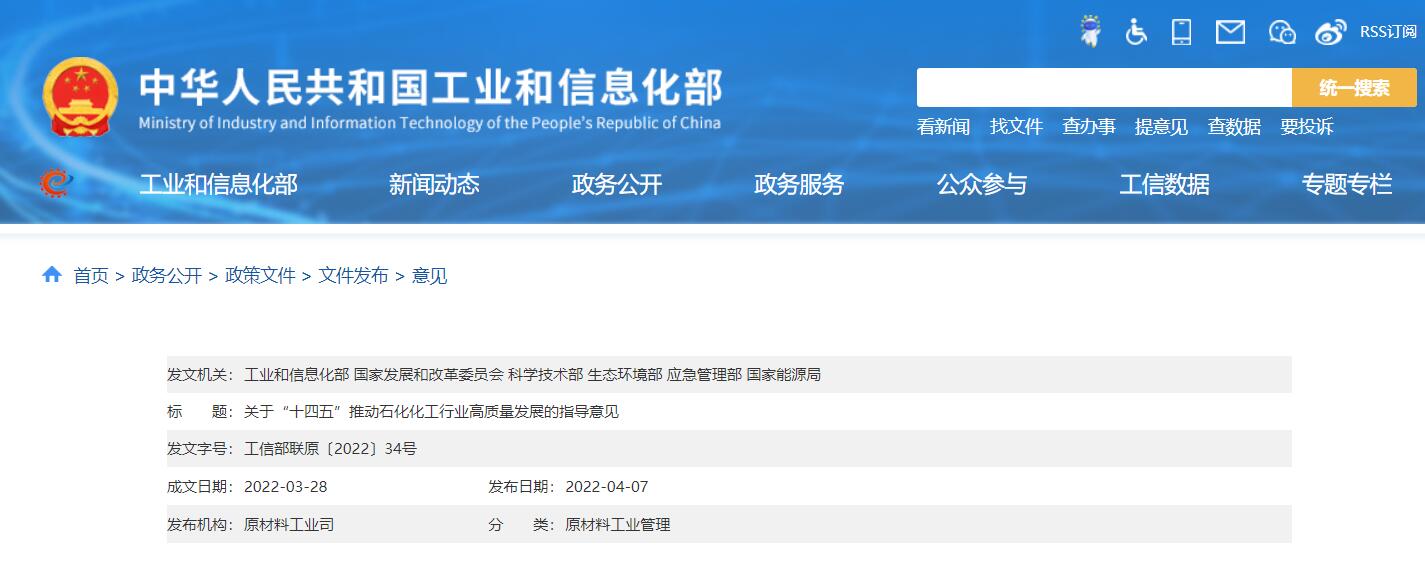Open the 公众参与 menu
Viewport: 1425px width, 567px height.
[x=982, y=184]
